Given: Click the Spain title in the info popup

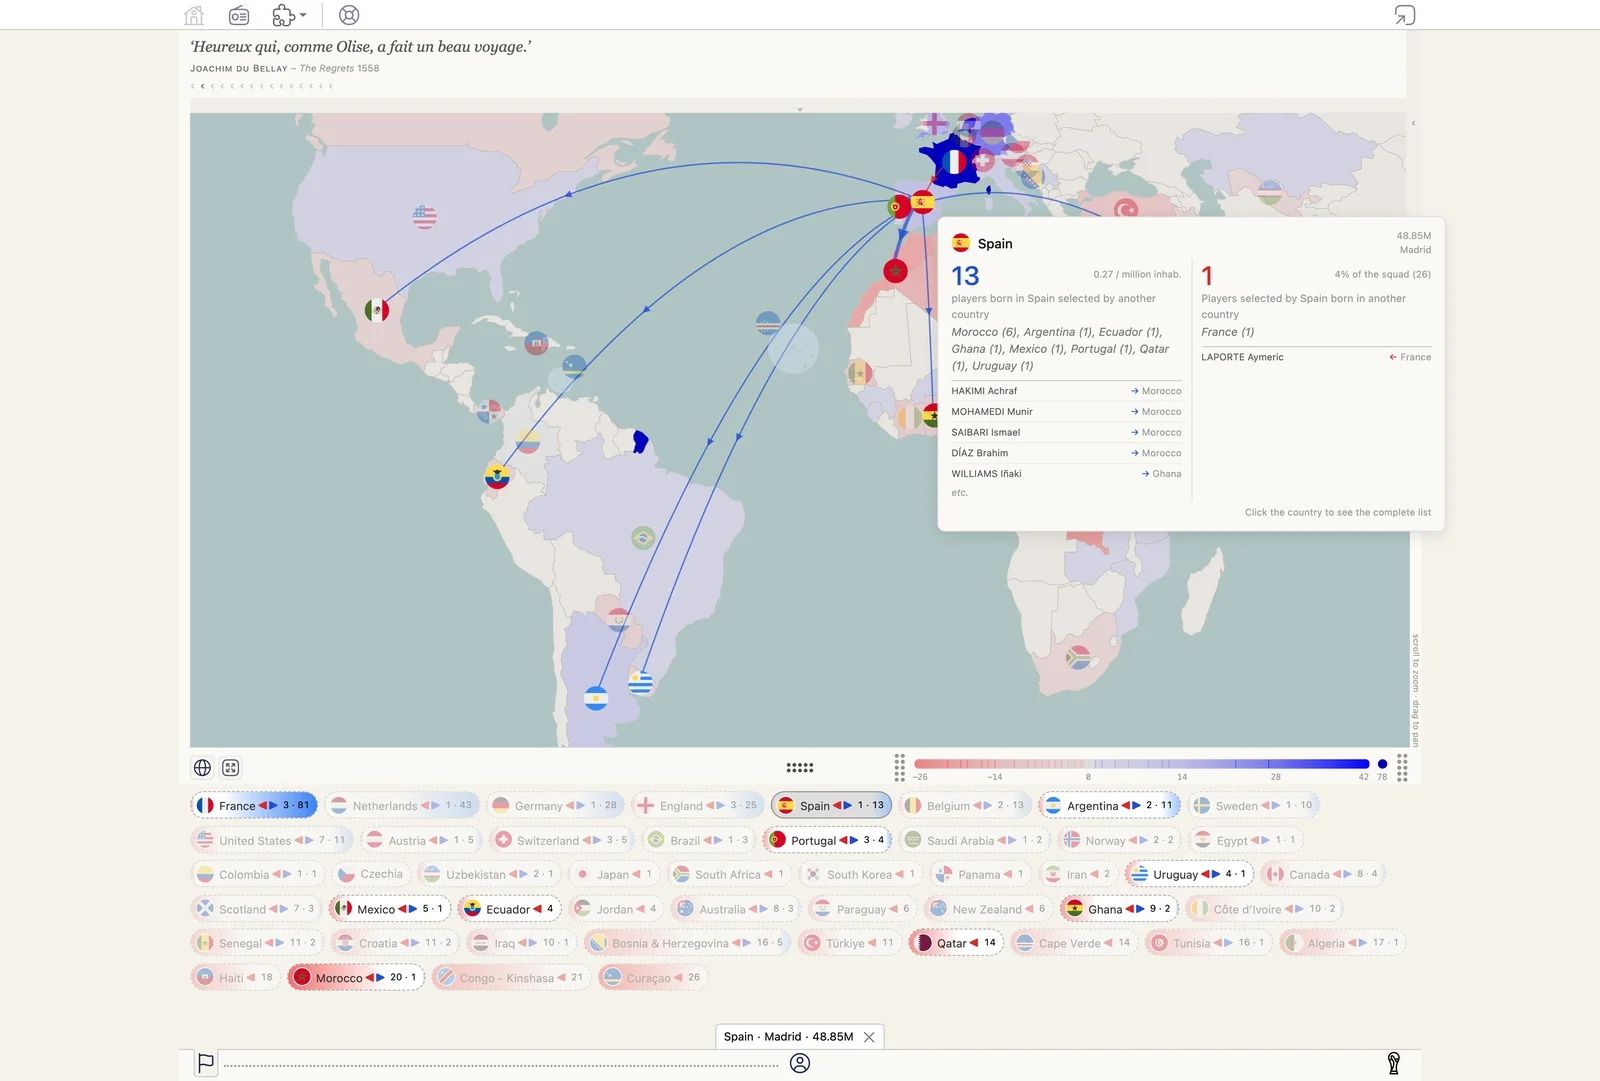Looking at the screenshot, I should (x=995, y=244).
